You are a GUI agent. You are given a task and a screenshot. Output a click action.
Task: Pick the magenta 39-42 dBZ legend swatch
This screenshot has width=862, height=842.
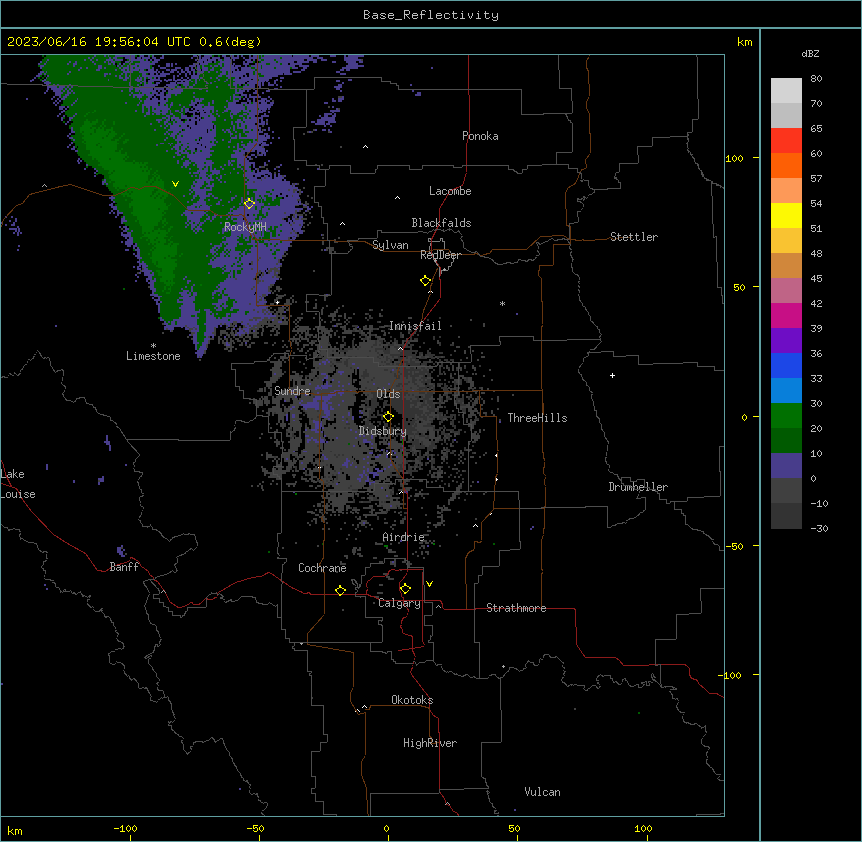coord(786,316)
